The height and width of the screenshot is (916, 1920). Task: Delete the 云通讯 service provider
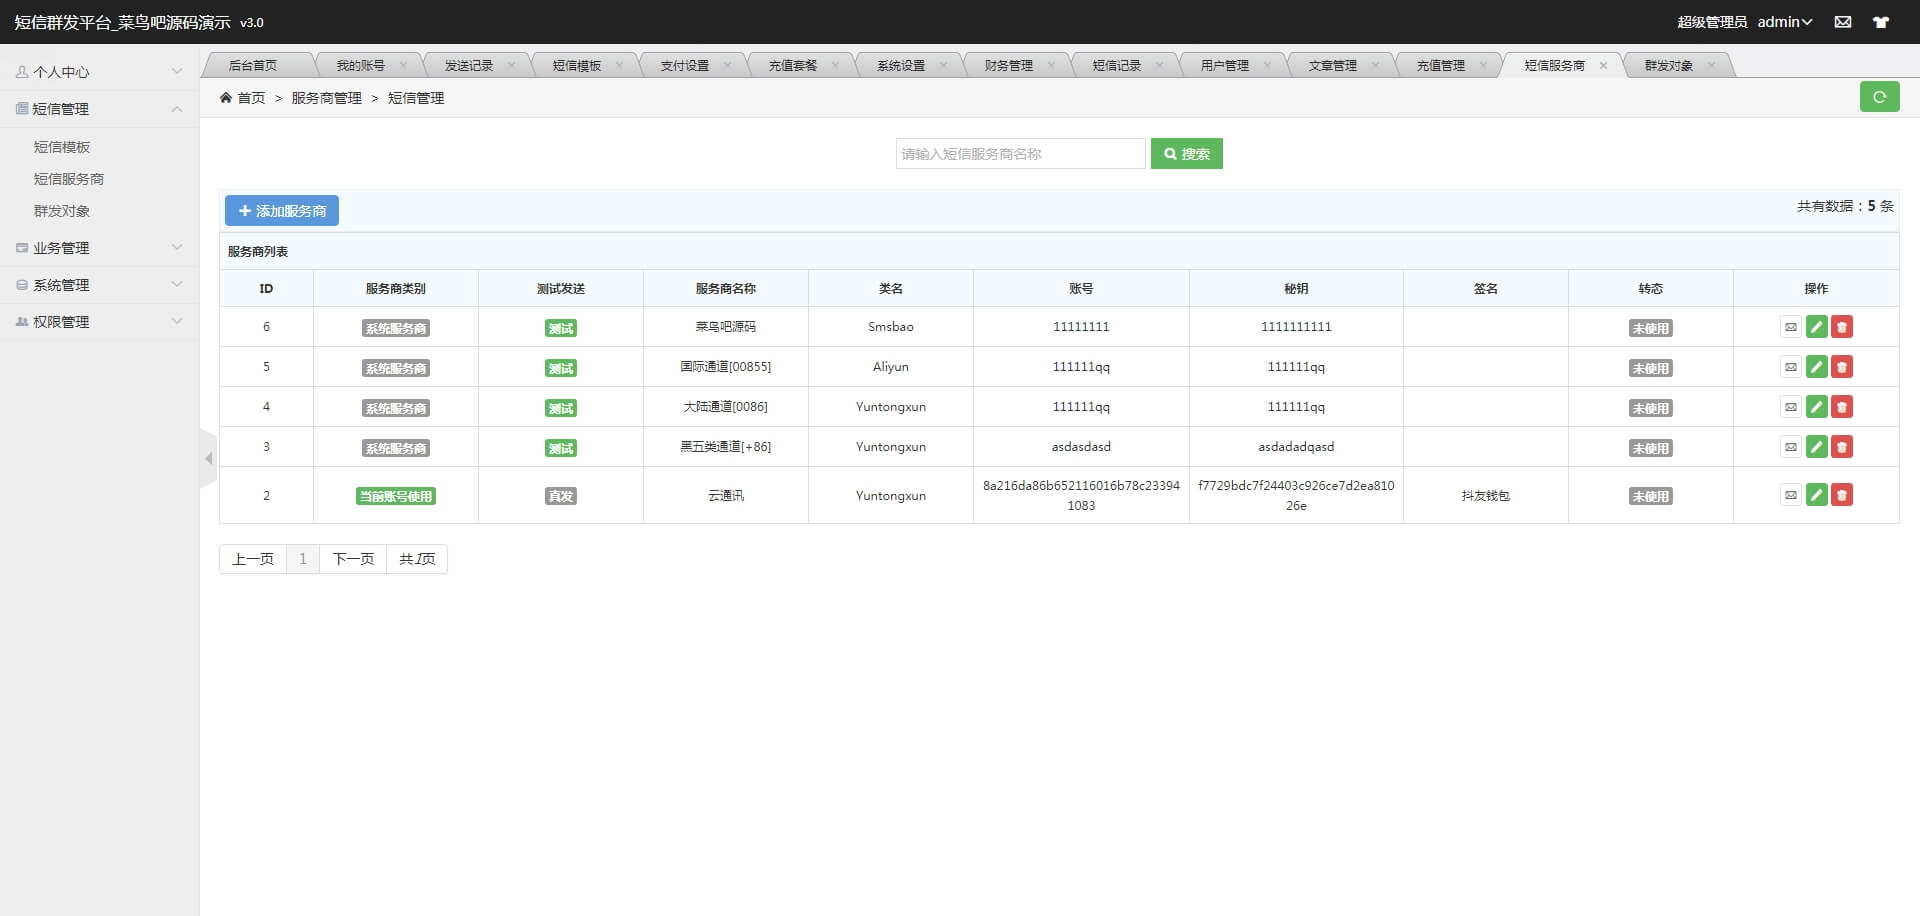pos(1842,494)
